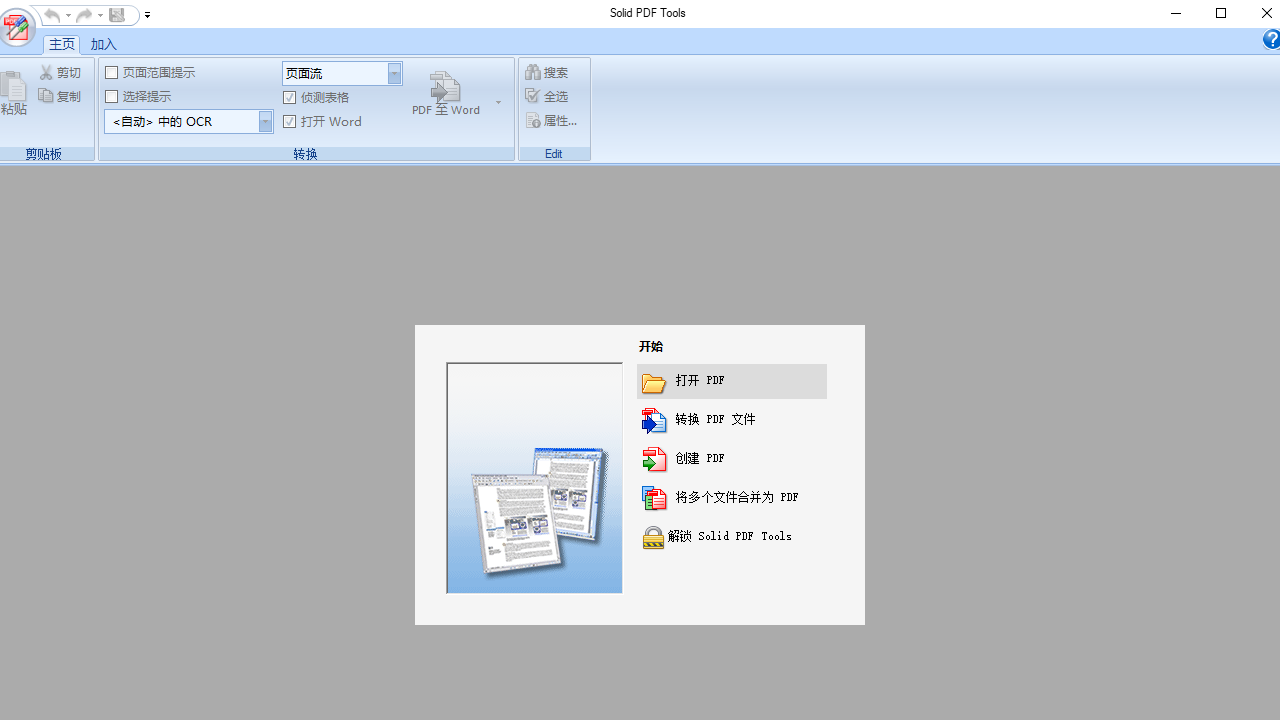The image size is (1280, 720).
Task: Select 创建 PDF in start panel
Action: (732, 459)
